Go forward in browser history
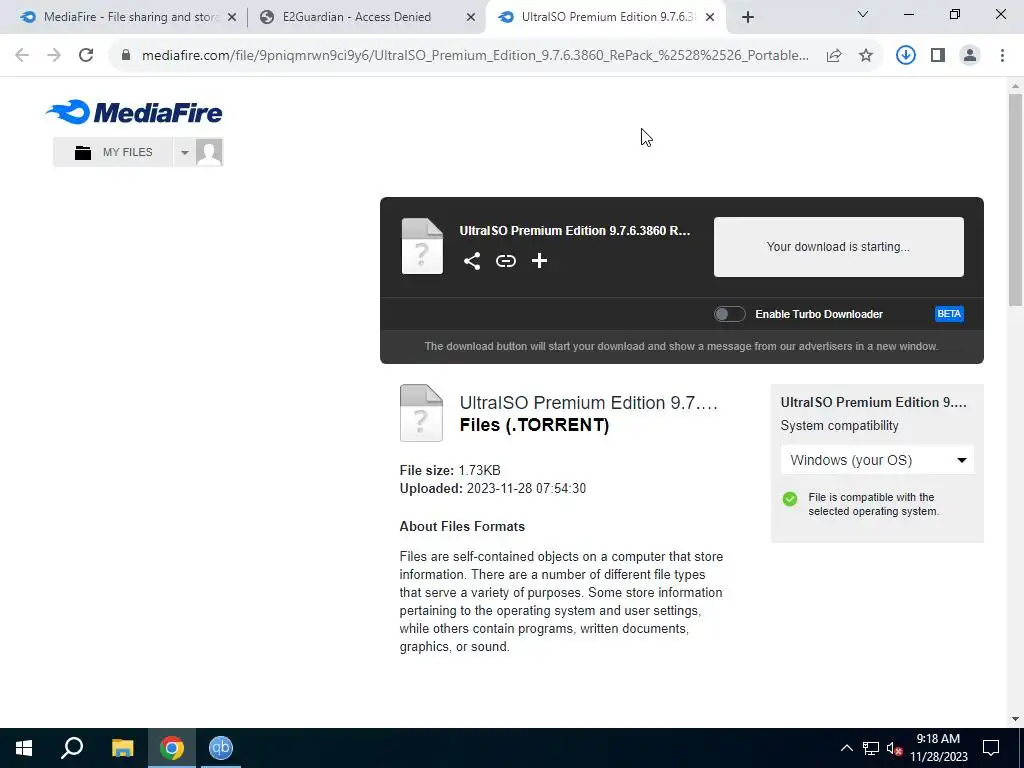The height and width of the screenshot is (768, 1024). (54, 56)
